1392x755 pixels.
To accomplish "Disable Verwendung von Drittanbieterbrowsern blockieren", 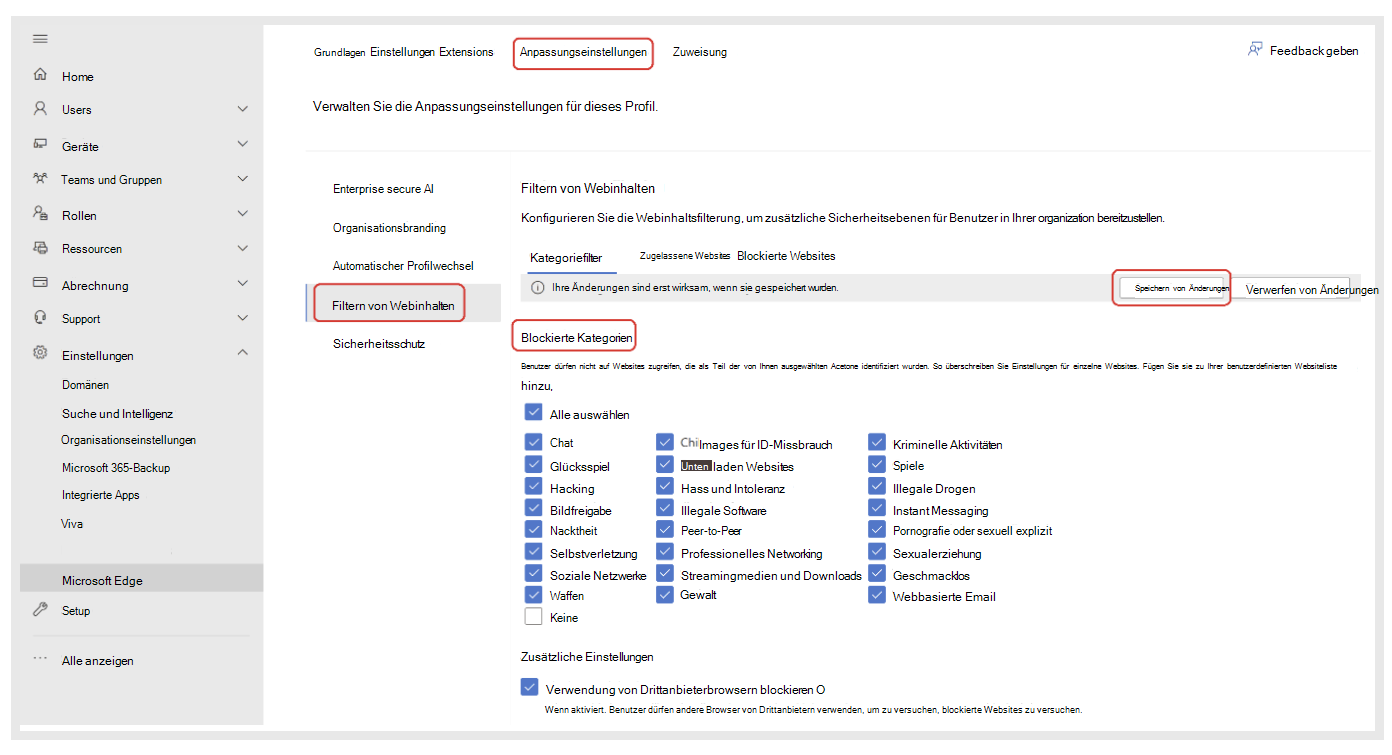I will (x=529, y=686).
